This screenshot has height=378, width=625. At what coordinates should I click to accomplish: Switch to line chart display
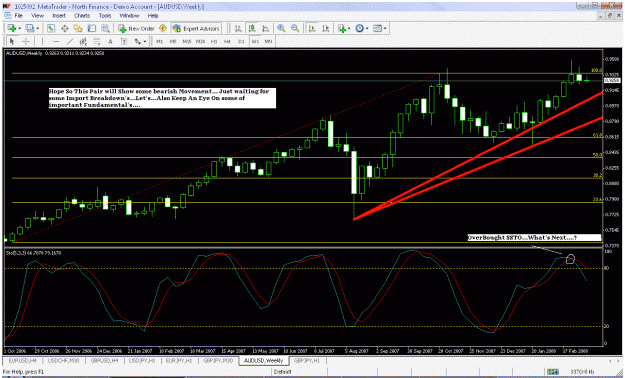265,28
